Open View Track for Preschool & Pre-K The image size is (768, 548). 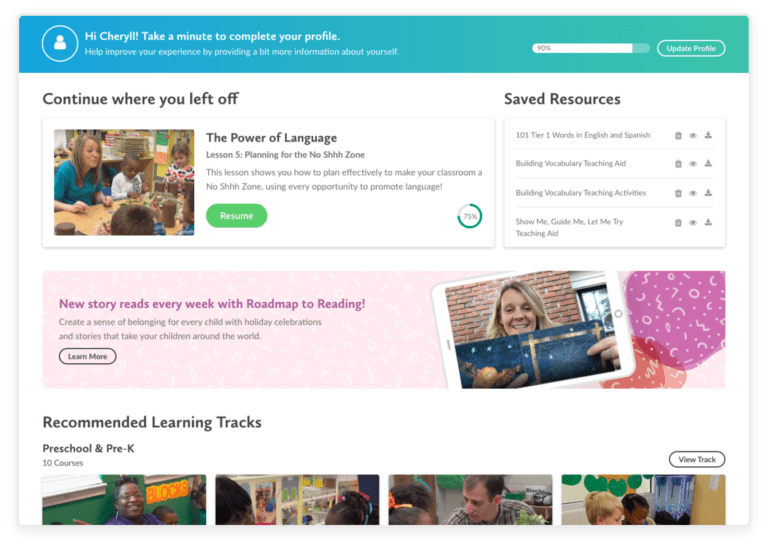[696, 459]
